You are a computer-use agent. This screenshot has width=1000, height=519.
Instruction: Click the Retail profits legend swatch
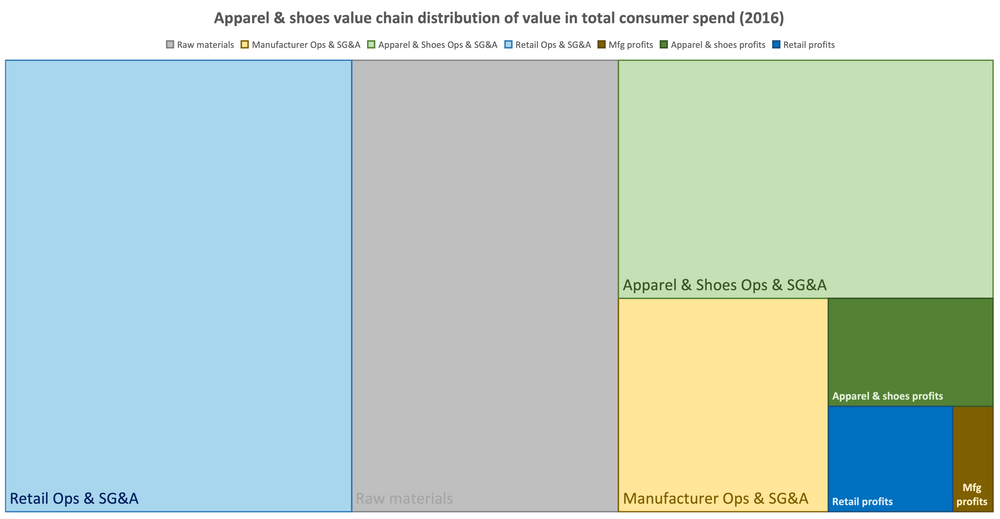[x=776, y=45]
